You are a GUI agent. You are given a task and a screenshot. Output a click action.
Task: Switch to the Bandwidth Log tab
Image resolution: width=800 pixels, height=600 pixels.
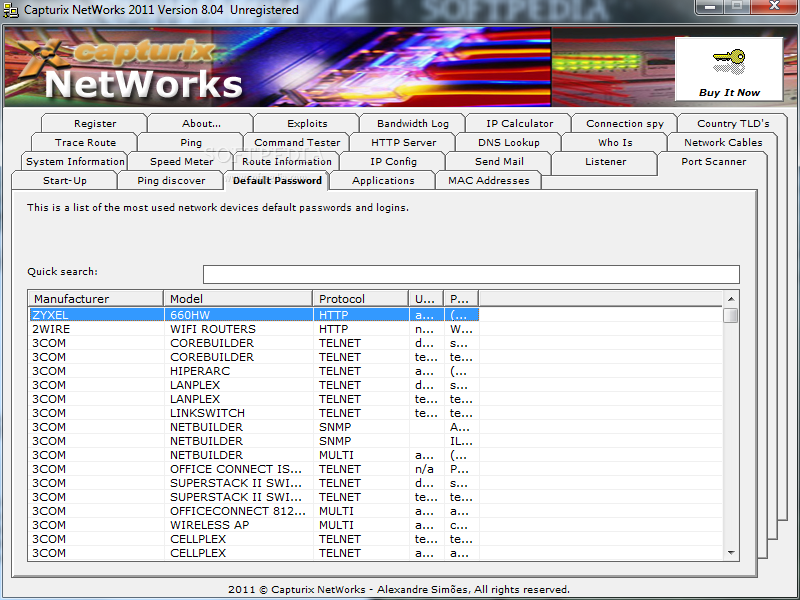(413, 123)
